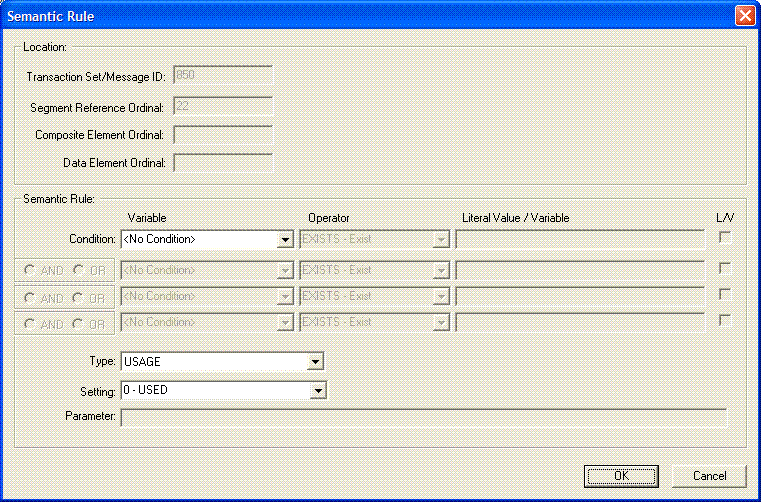Expand the Type dropdown showing USAGE

[315, 362]
